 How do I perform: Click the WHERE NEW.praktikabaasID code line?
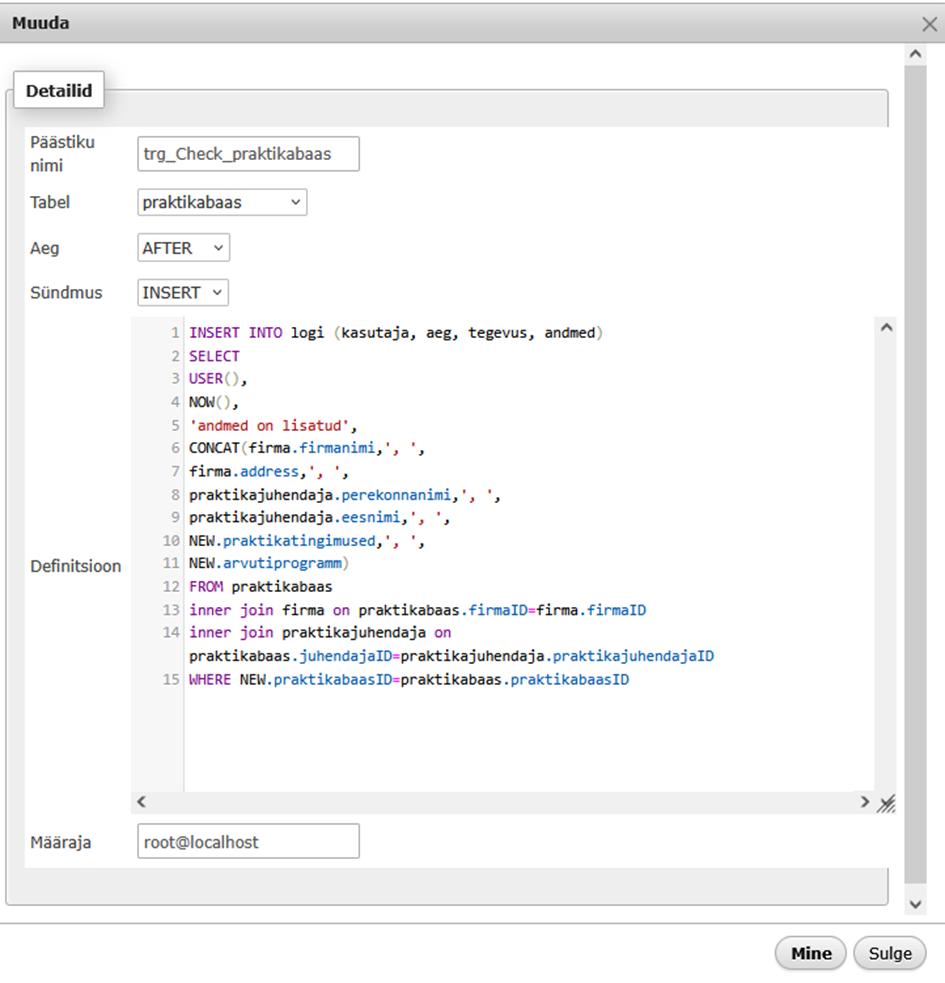point(409,680)
